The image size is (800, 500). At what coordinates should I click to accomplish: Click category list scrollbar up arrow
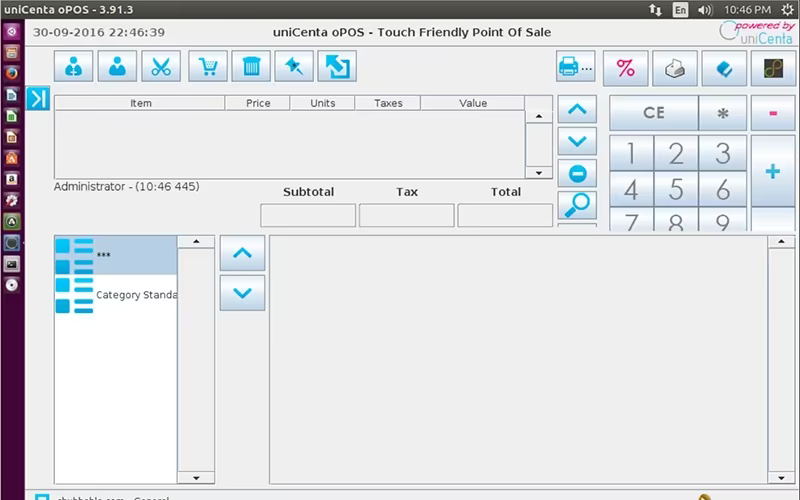coord(196,241)
